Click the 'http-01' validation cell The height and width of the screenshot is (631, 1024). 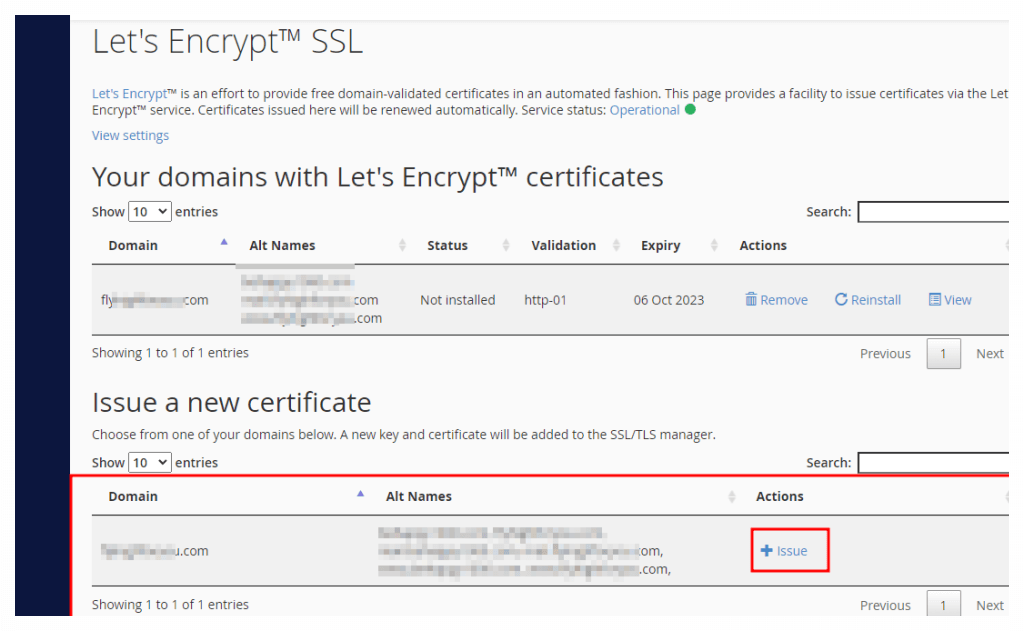(x=545, y=300)
